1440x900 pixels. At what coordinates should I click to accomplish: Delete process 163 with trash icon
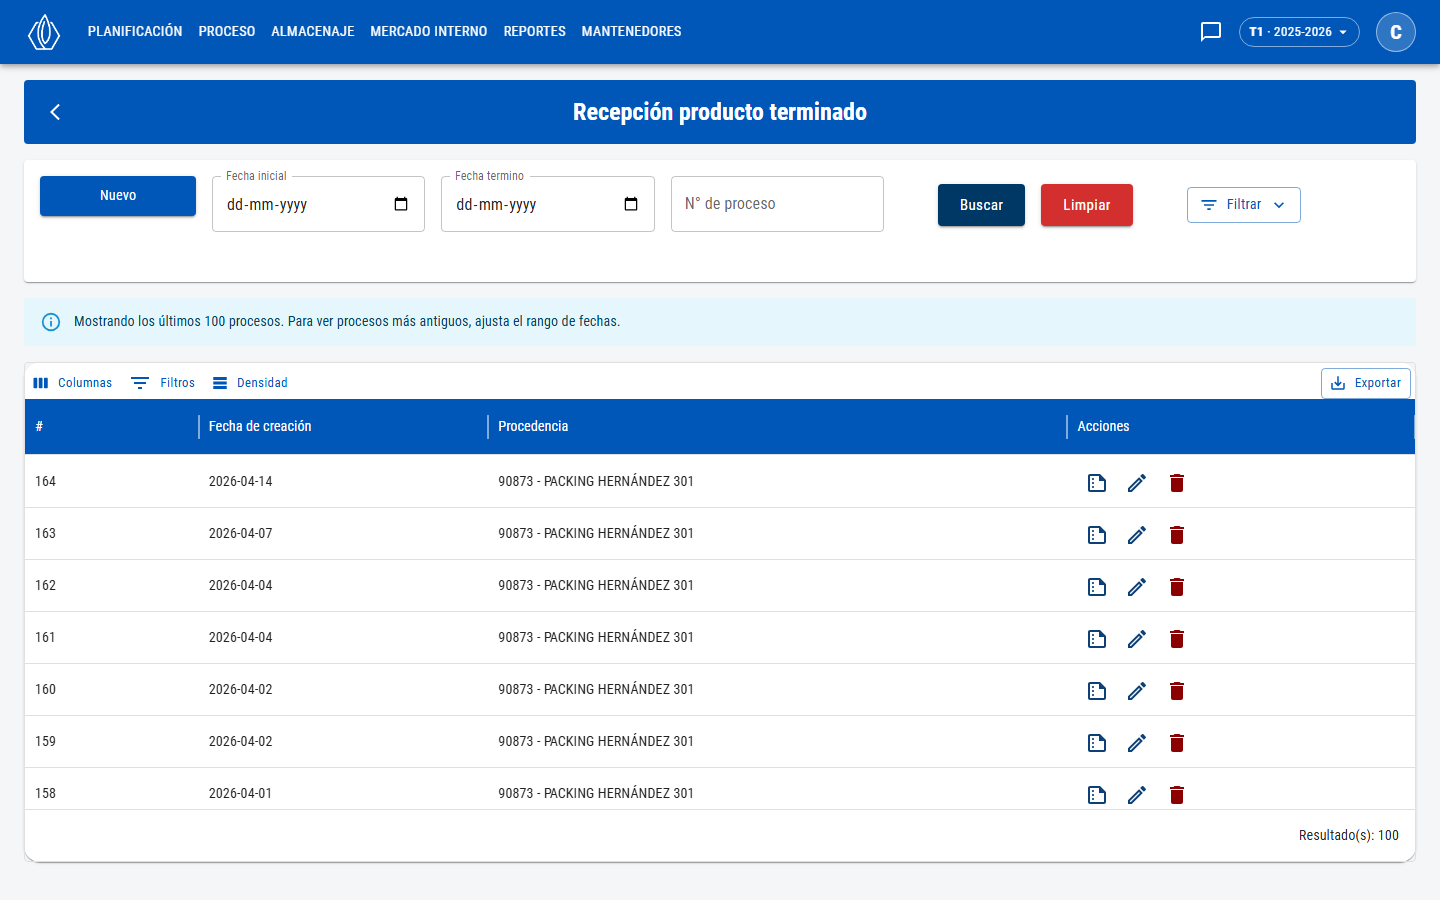[x=1177, y=535]
